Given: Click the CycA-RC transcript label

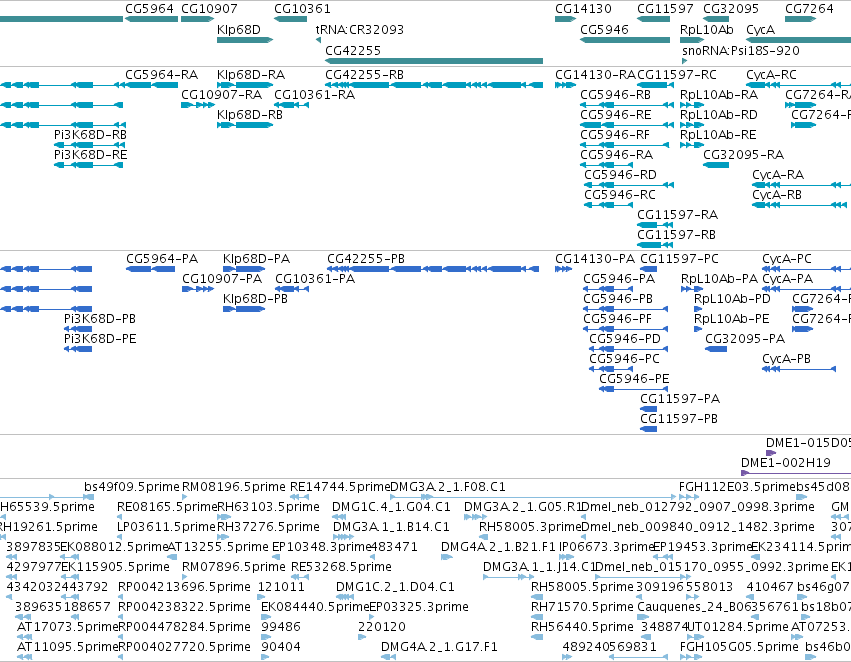Looking at the screenshot, I should (771, 74).
